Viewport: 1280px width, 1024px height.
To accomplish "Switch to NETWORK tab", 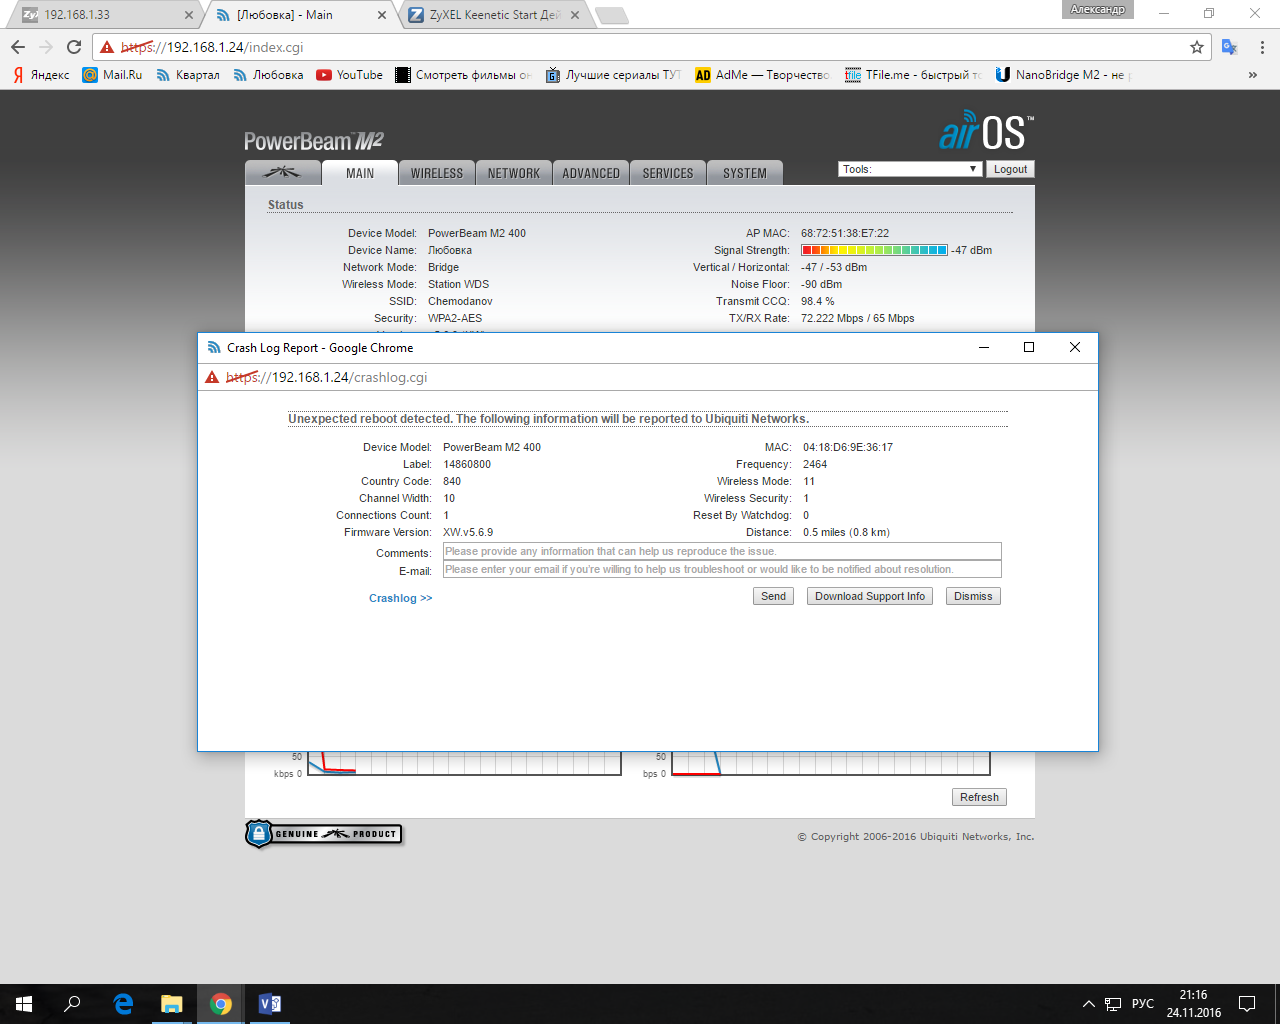I will pyautogui.click(x=514, y=173).
